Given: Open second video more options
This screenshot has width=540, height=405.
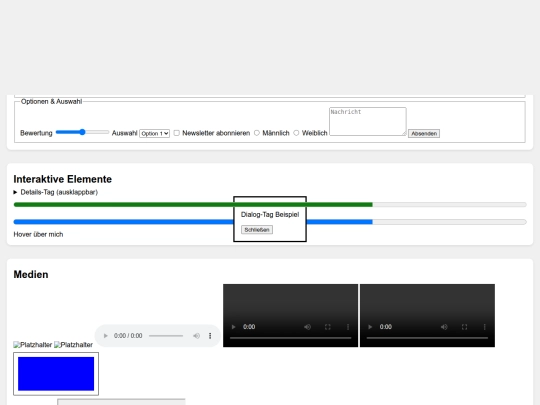Looking at the screenshot, I should coord(485,327).
